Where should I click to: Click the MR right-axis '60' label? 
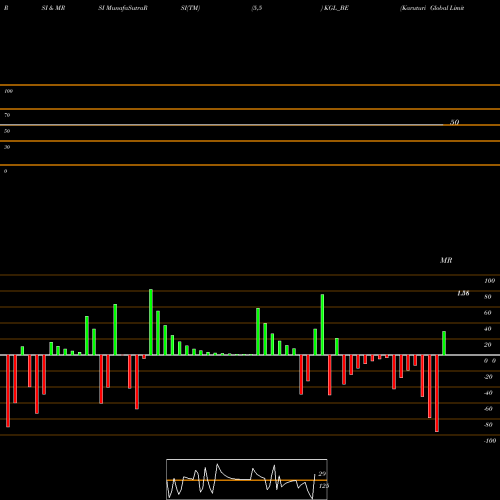(x=488, y=313)
